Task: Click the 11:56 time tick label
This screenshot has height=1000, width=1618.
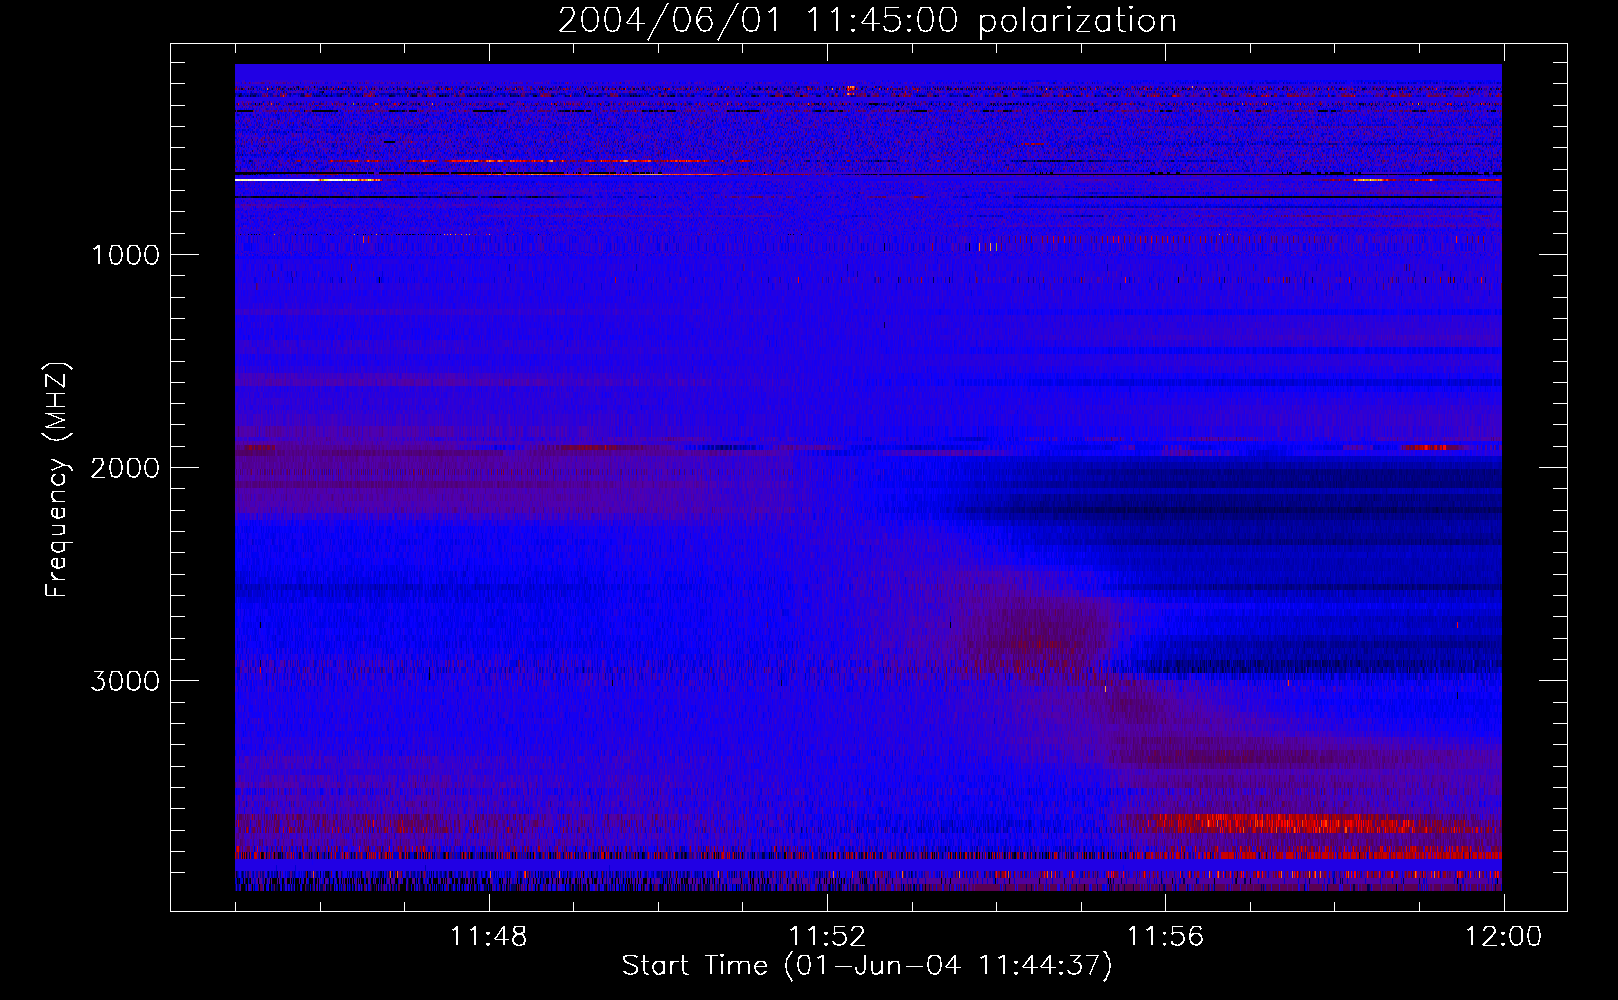Action: (1165, 937)
